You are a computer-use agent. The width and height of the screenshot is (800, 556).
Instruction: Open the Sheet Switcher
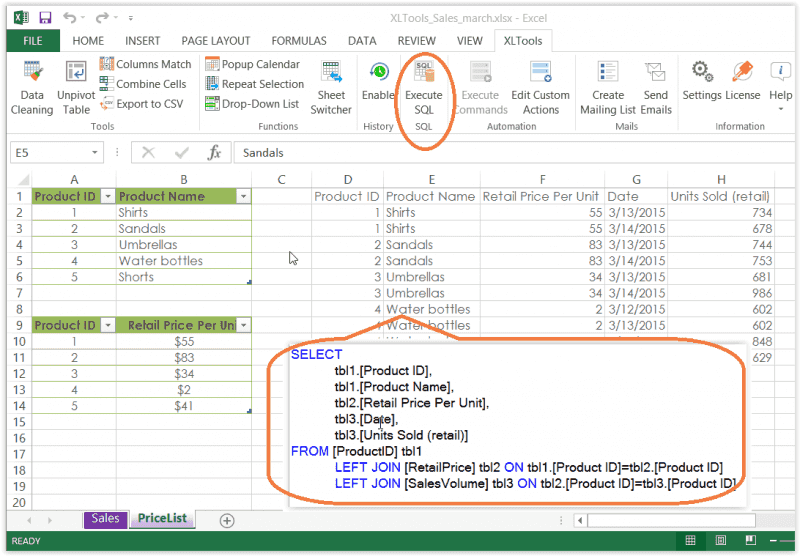click(331, 88)
